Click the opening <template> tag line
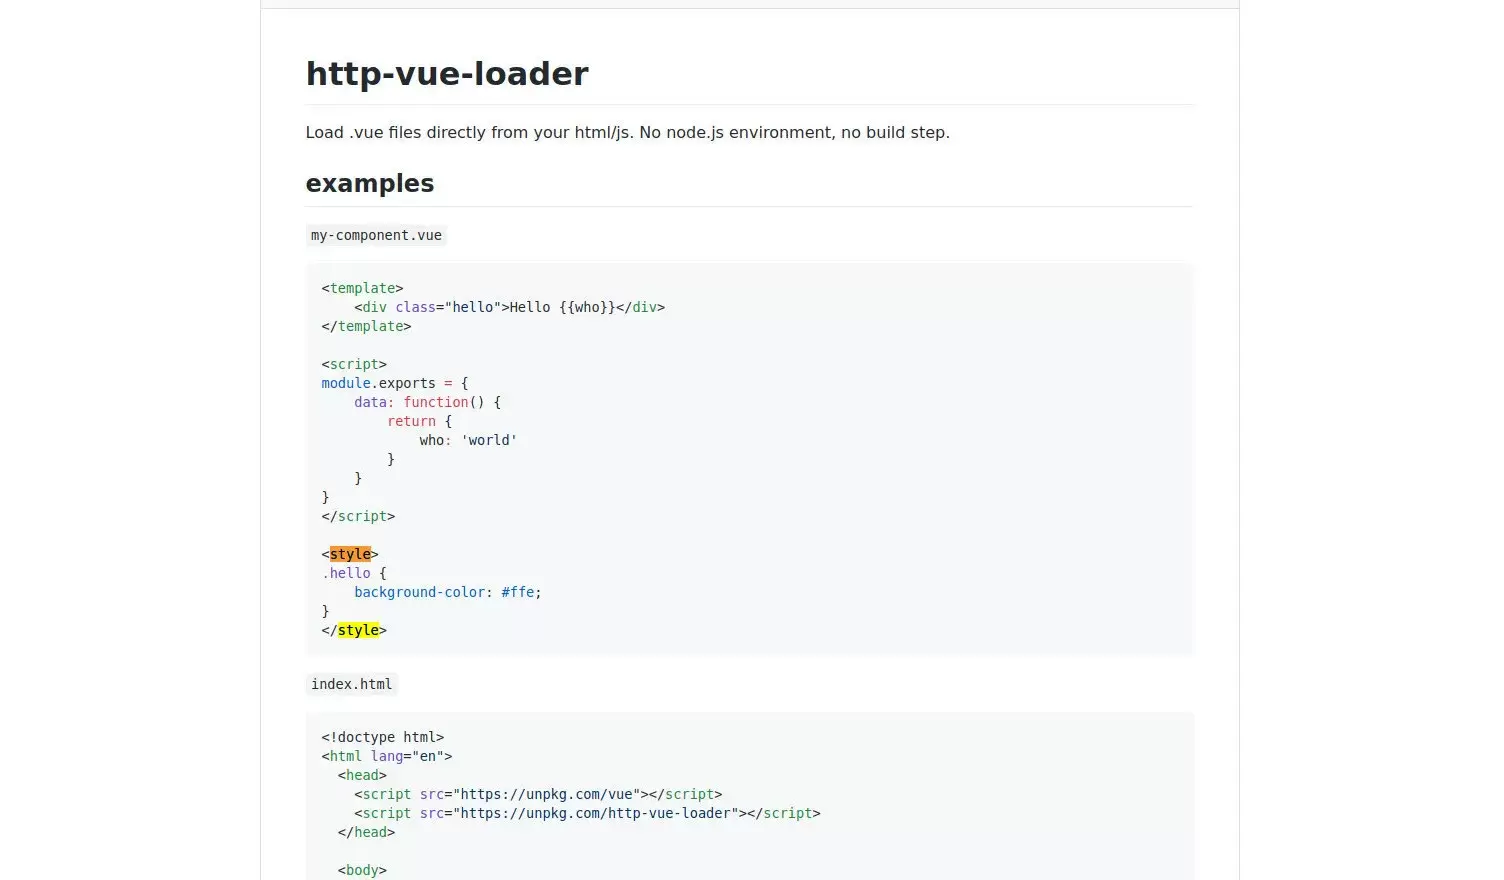This screenshot has height=880, width=1504. coord(363,288)
